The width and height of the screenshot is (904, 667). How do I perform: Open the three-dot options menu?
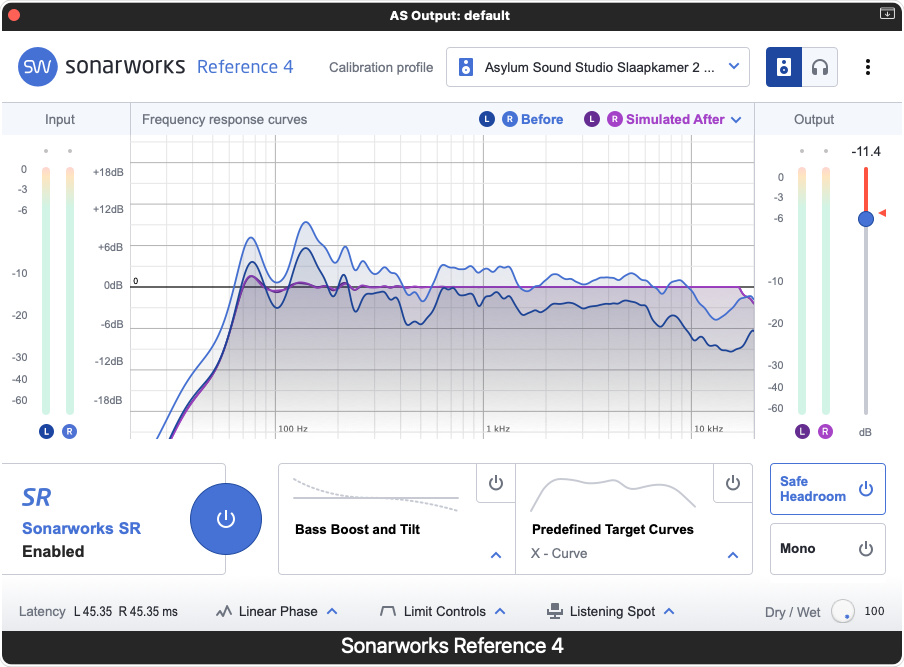867,67
